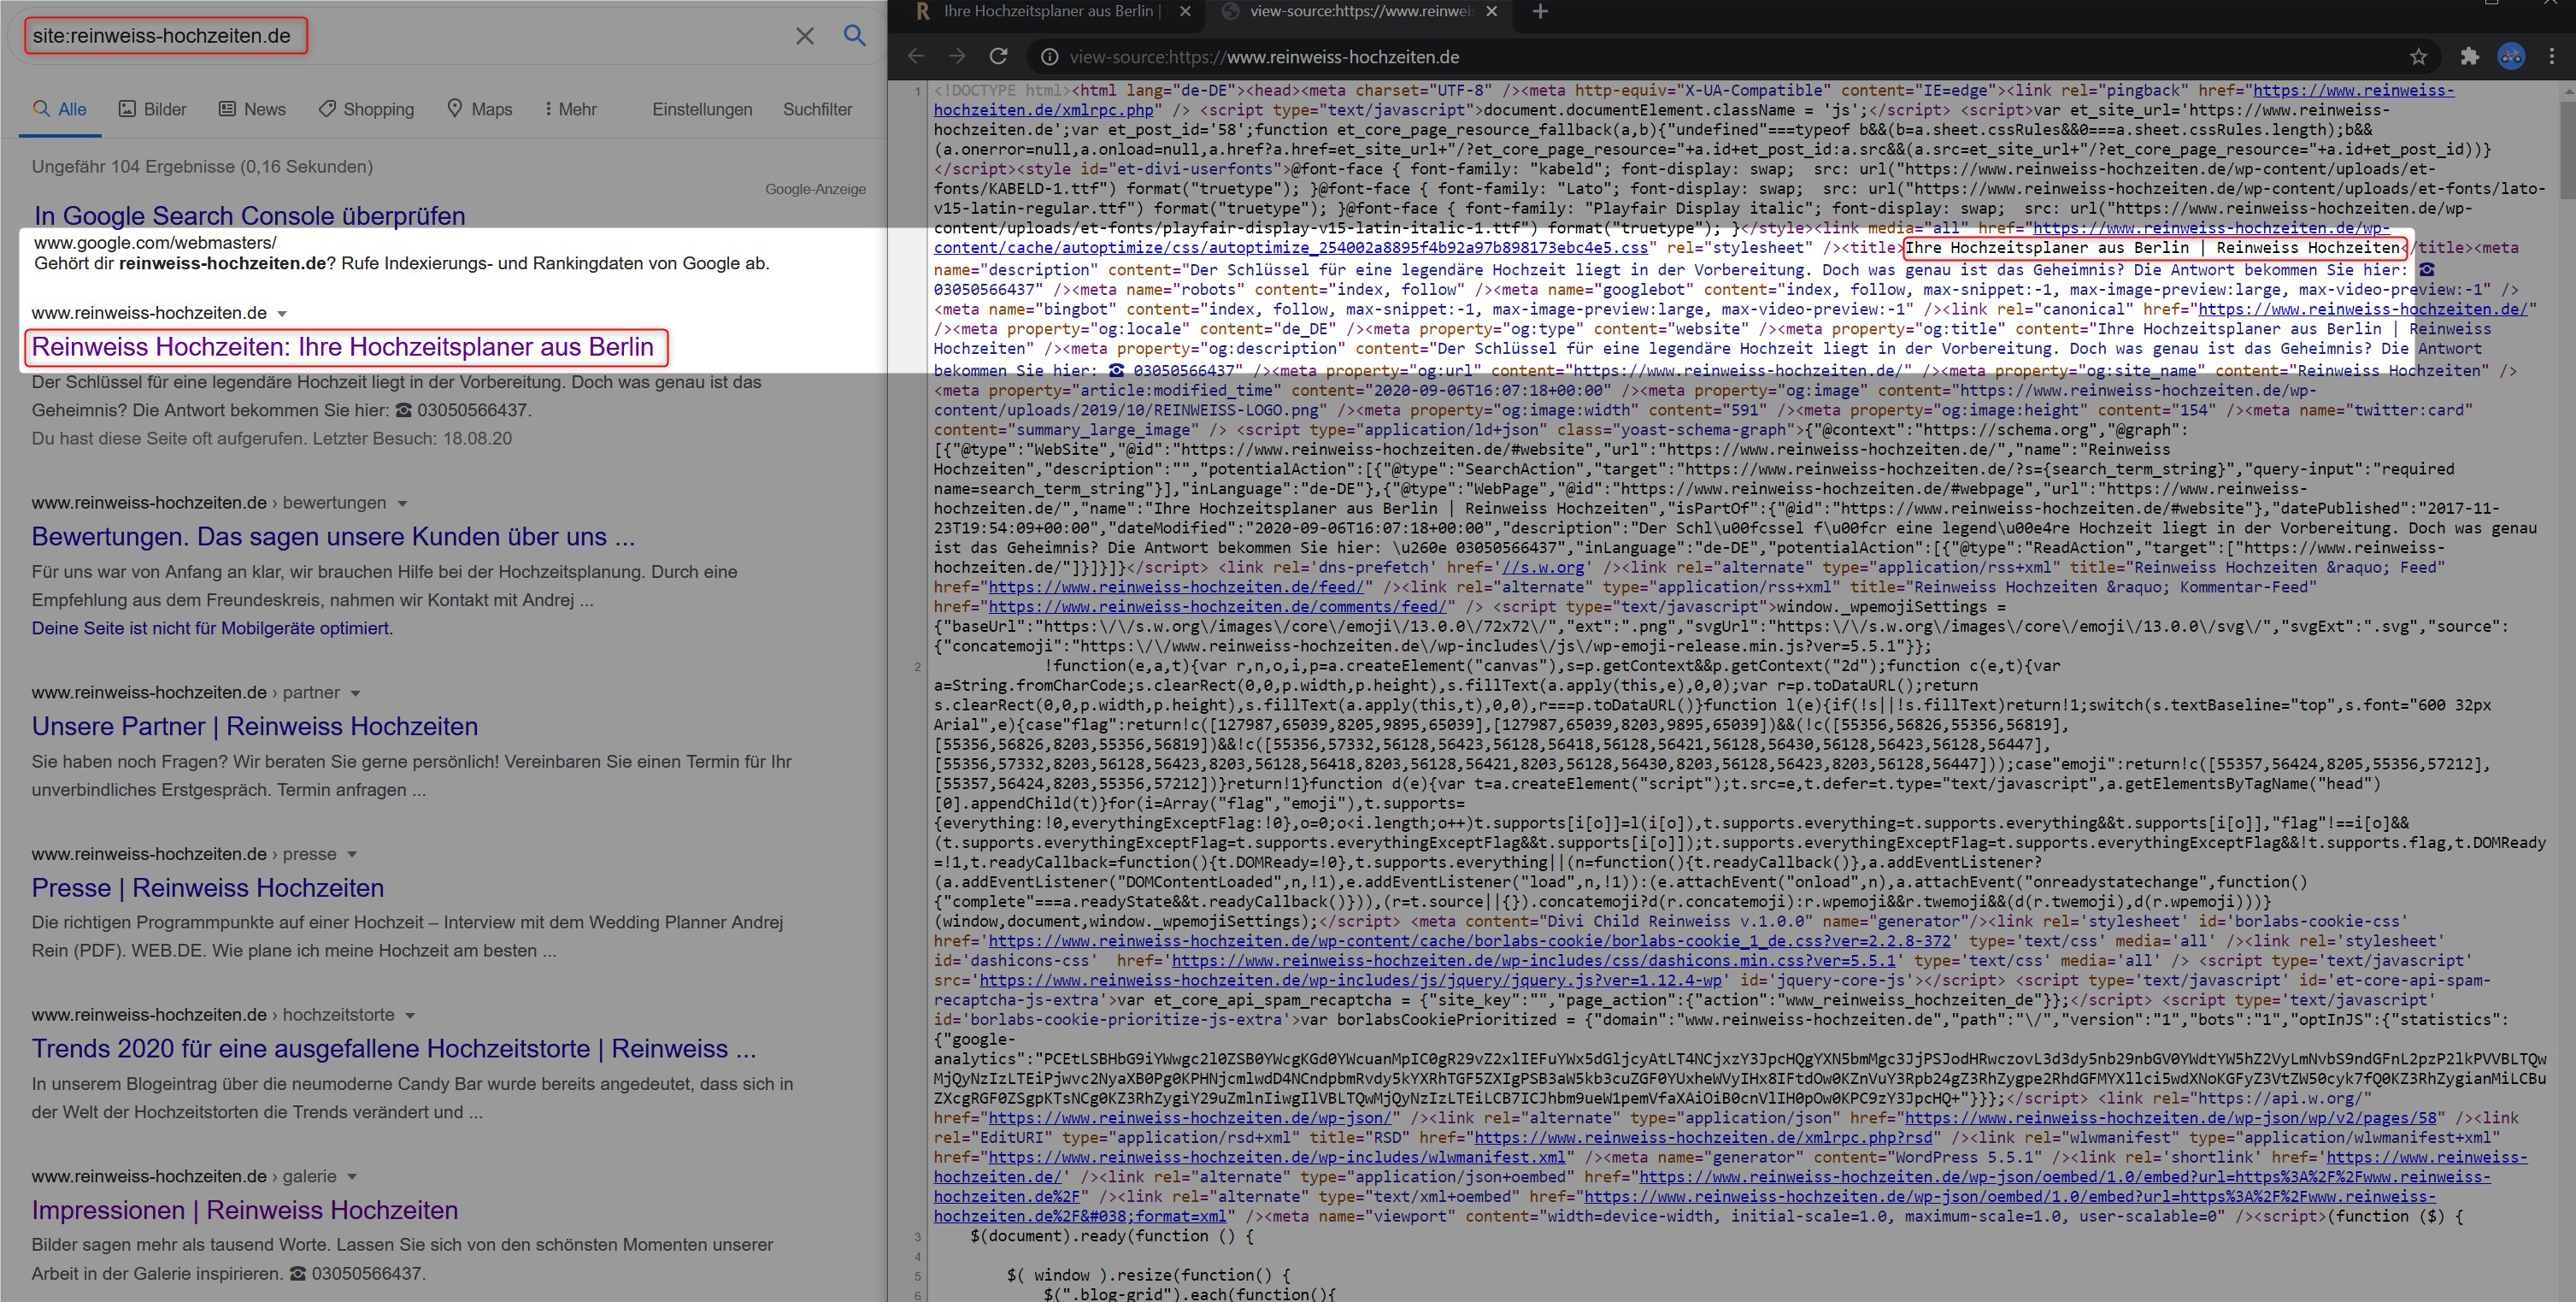Bookmark this page with the star icon

(2418, 56)
